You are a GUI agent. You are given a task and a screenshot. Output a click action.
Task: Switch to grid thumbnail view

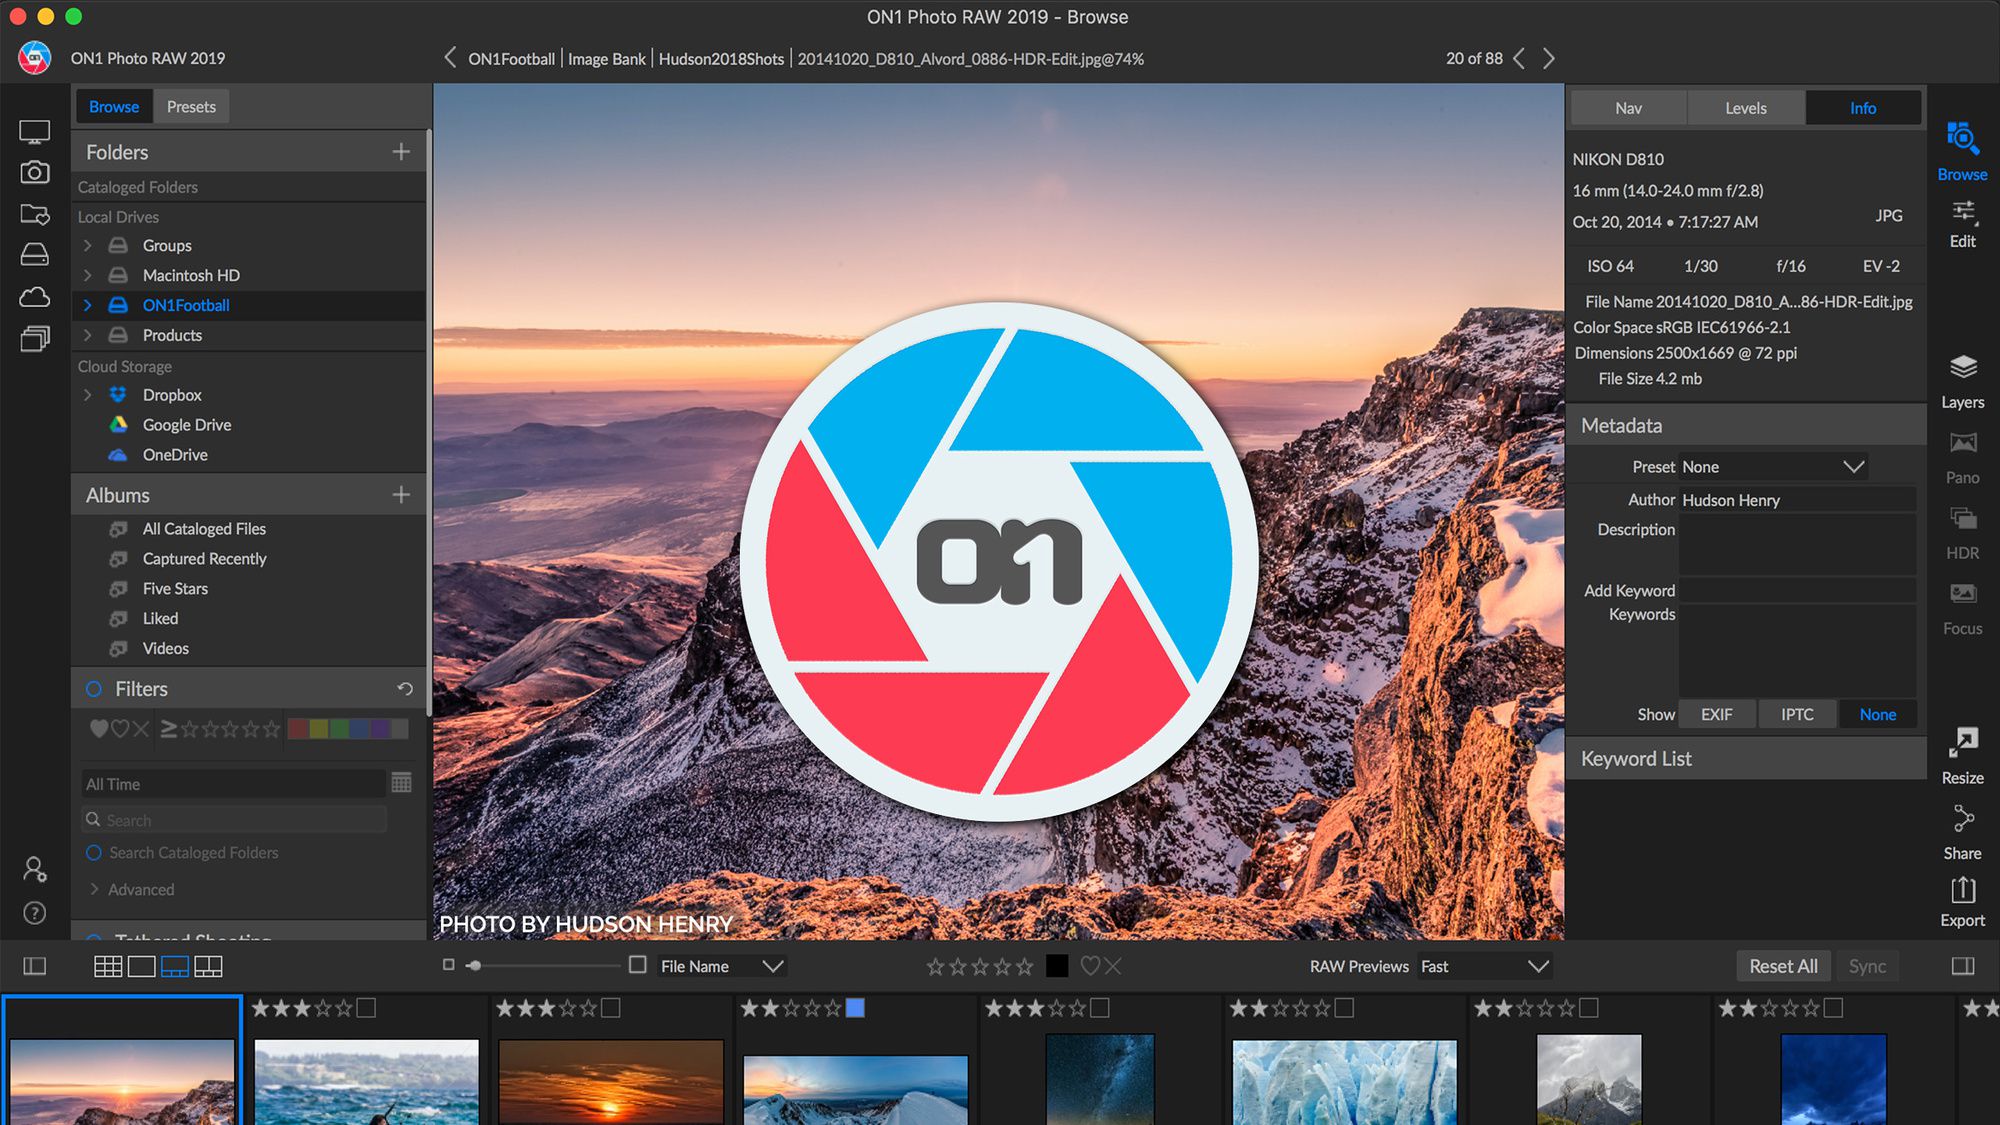pos(108,966)
